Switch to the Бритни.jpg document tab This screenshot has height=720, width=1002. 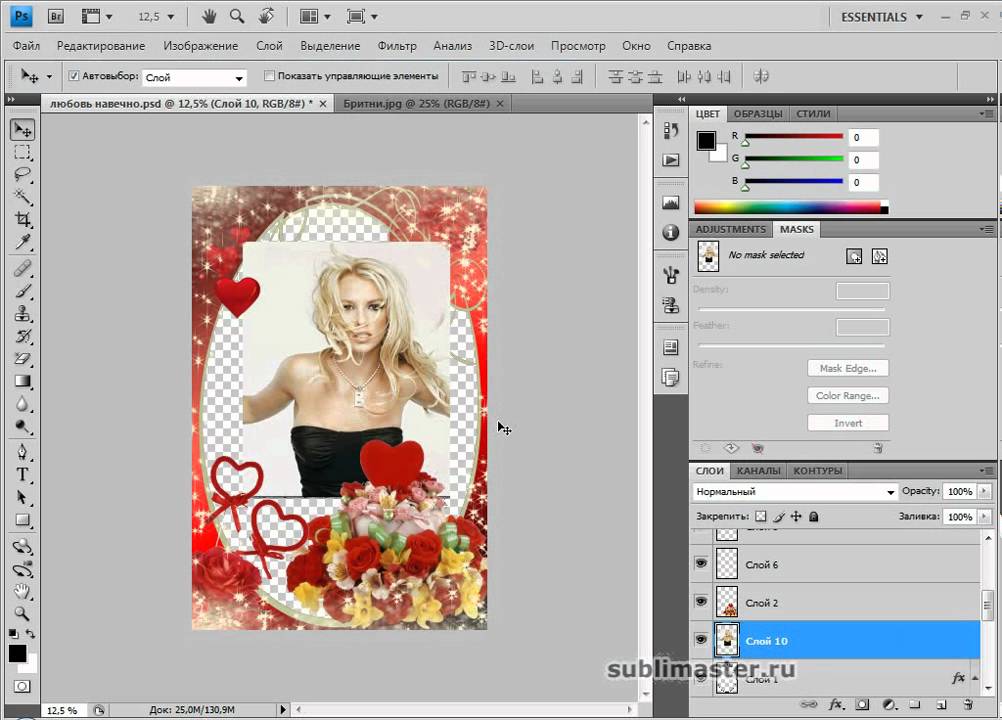[416, 103]
